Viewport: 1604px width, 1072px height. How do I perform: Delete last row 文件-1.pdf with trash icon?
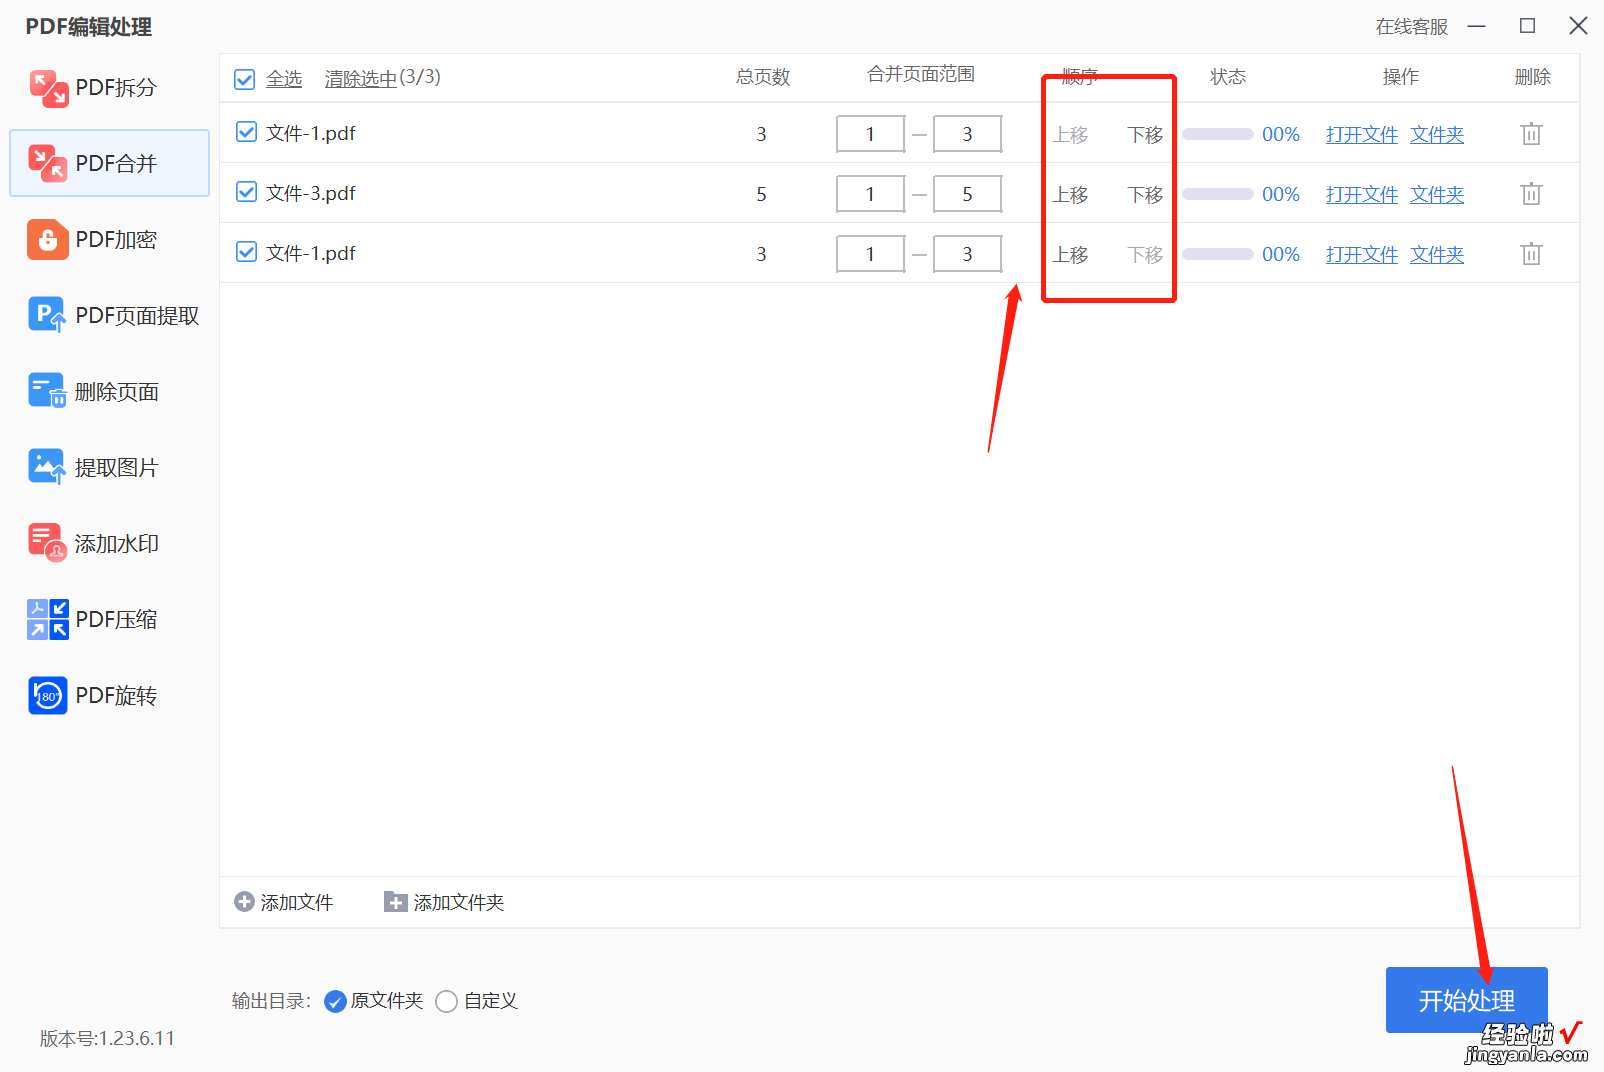click(x=1531, y=254)
